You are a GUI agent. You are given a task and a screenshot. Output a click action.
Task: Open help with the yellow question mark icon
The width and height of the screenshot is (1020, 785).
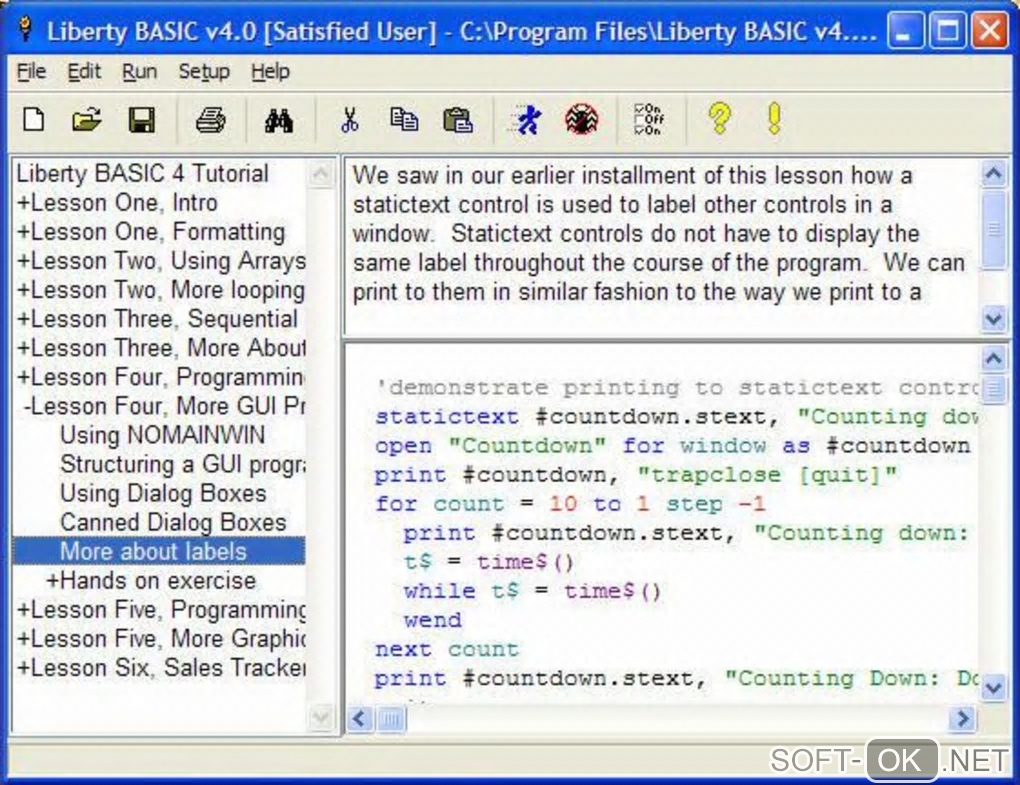coord(719,120)
